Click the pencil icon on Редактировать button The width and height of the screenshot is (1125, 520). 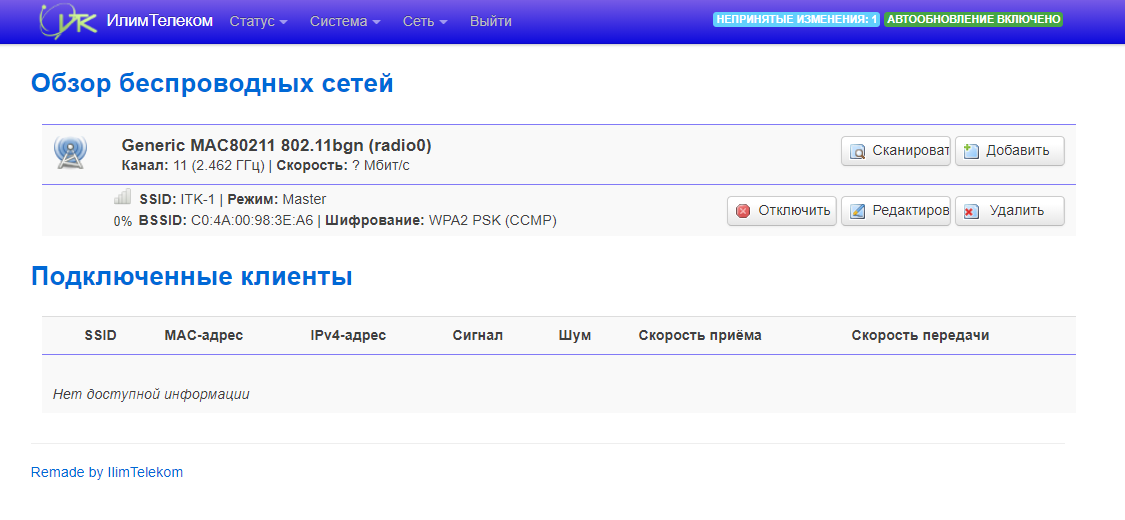tap(858, 211)
